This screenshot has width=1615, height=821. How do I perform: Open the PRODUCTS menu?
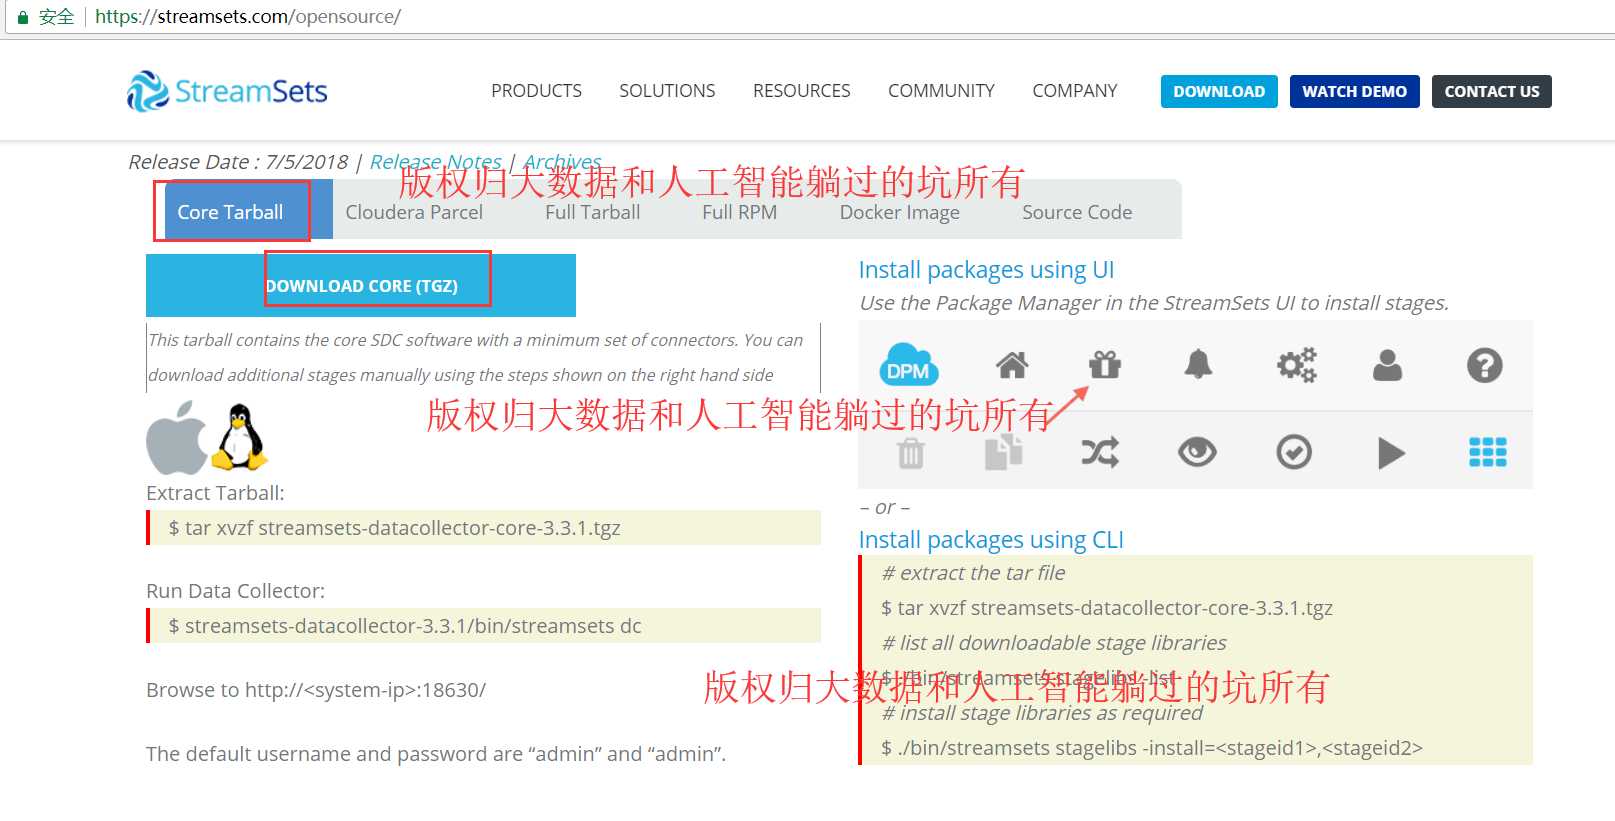536,91
